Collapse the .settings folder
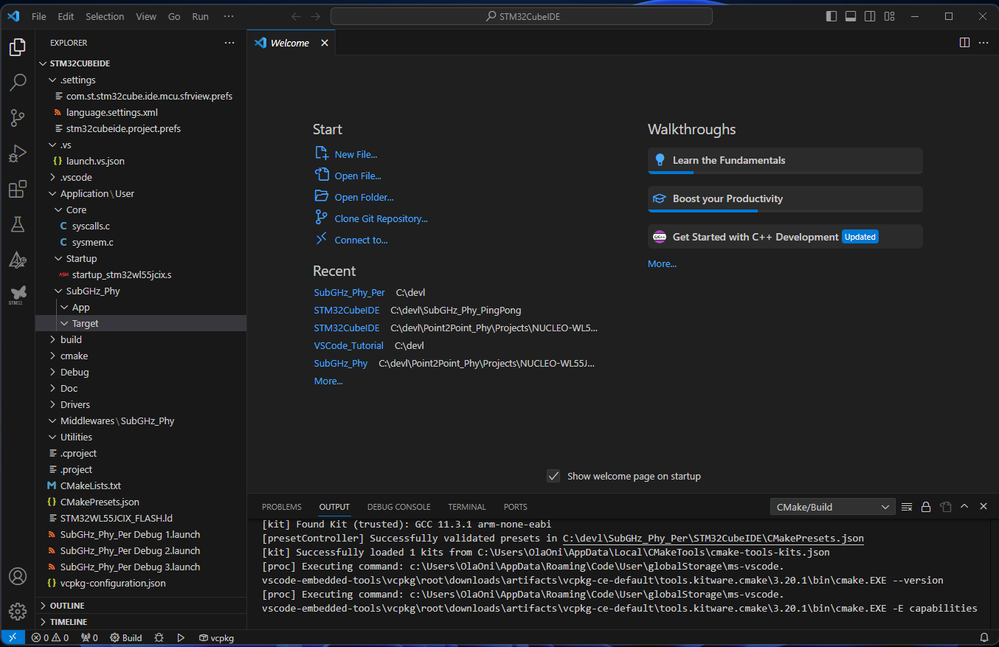 point(141,80)
